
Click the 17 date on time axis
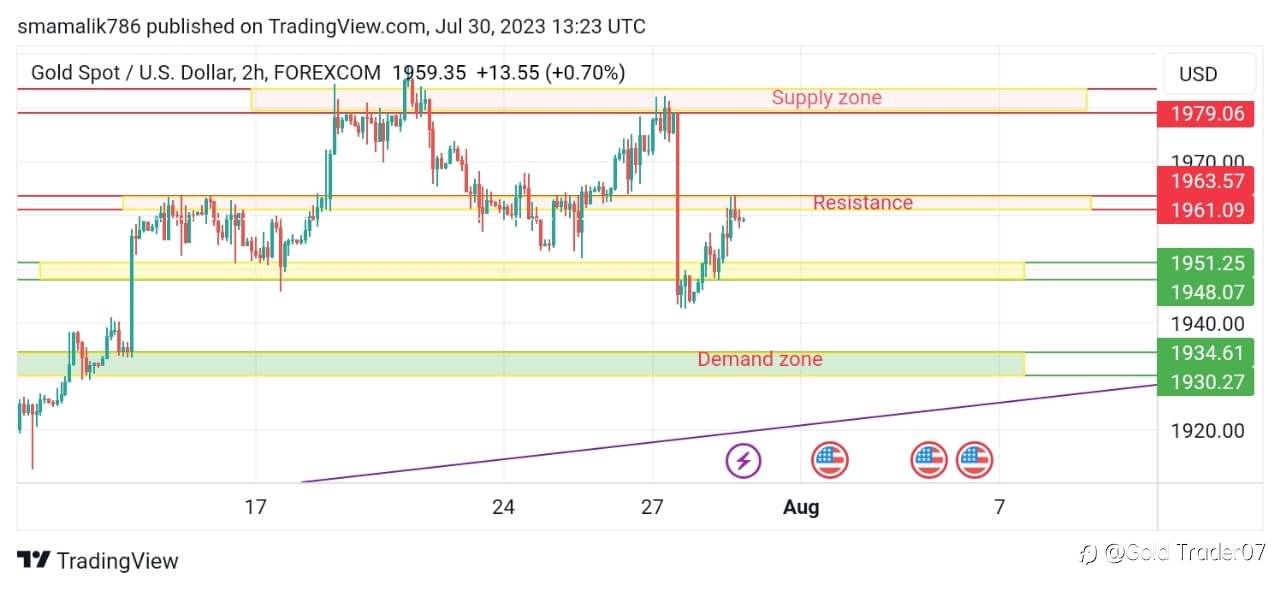click(256, 507)
